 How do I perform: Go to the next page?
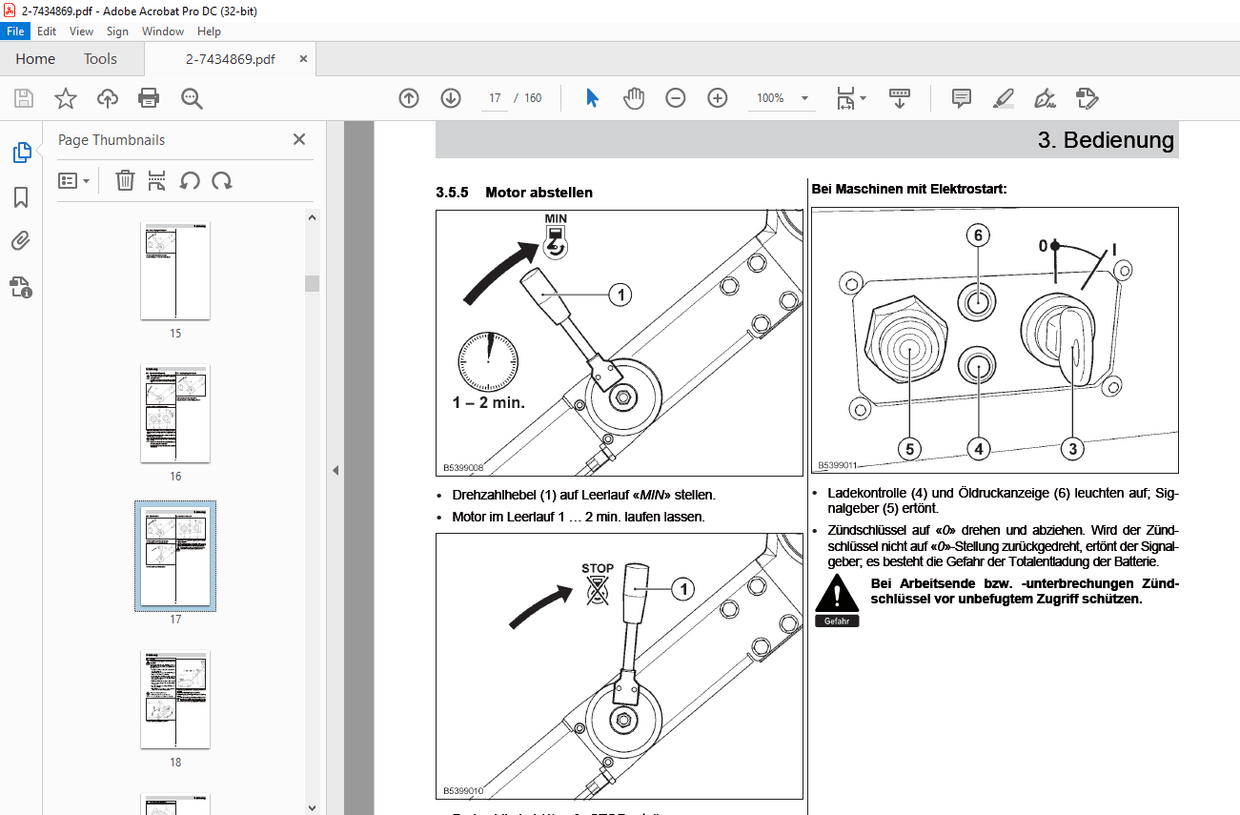point(450,98)
